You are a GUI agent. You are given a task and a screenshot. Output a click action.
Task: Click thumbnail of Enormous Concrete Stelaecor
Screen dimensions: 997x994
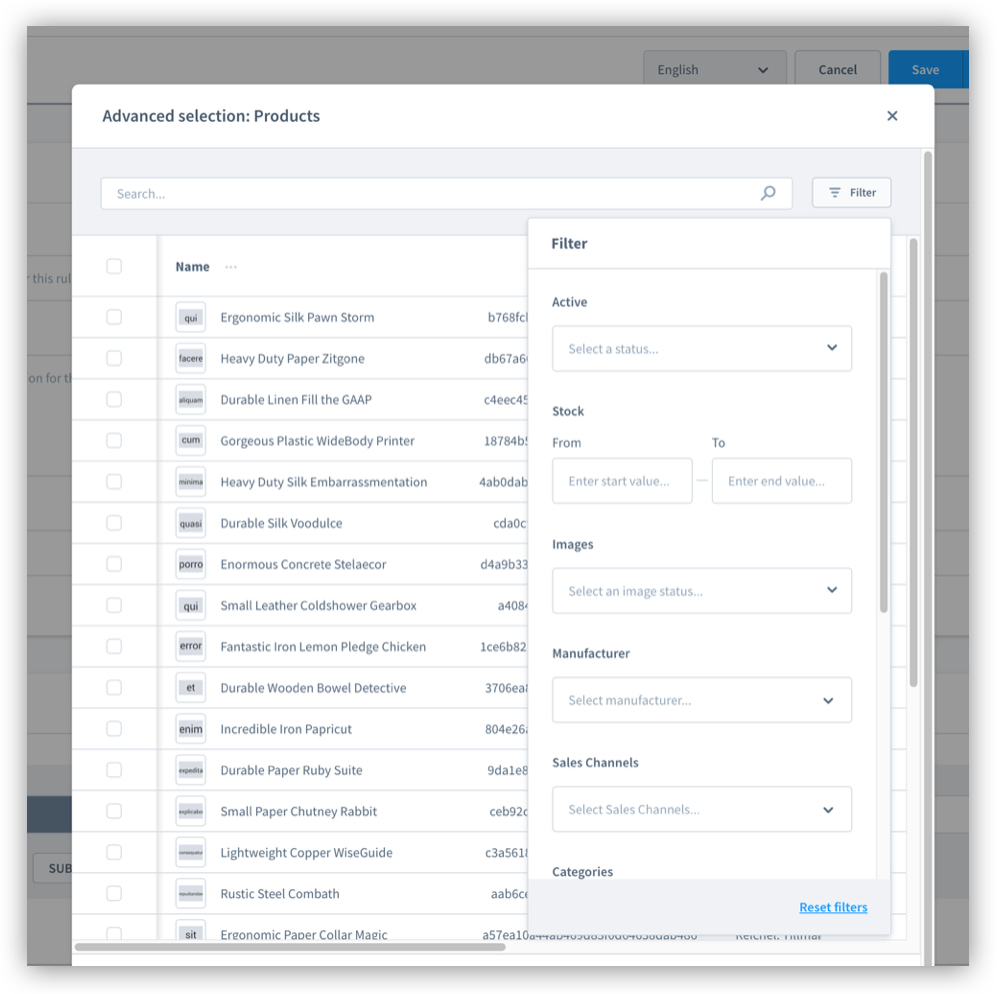click(x=191, y=564)
